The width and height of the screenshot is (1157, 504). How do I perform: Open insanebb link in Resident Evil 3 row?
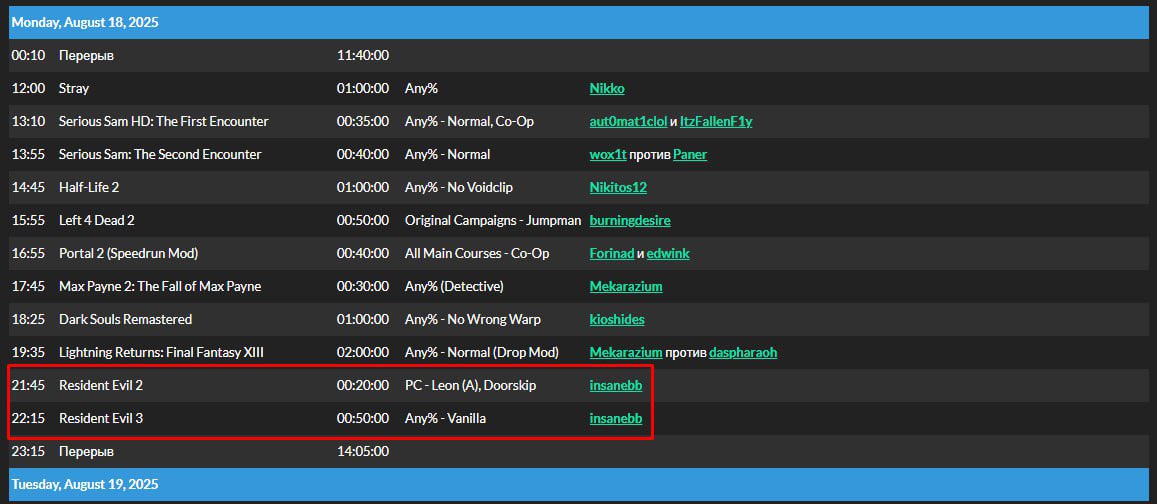615,419
